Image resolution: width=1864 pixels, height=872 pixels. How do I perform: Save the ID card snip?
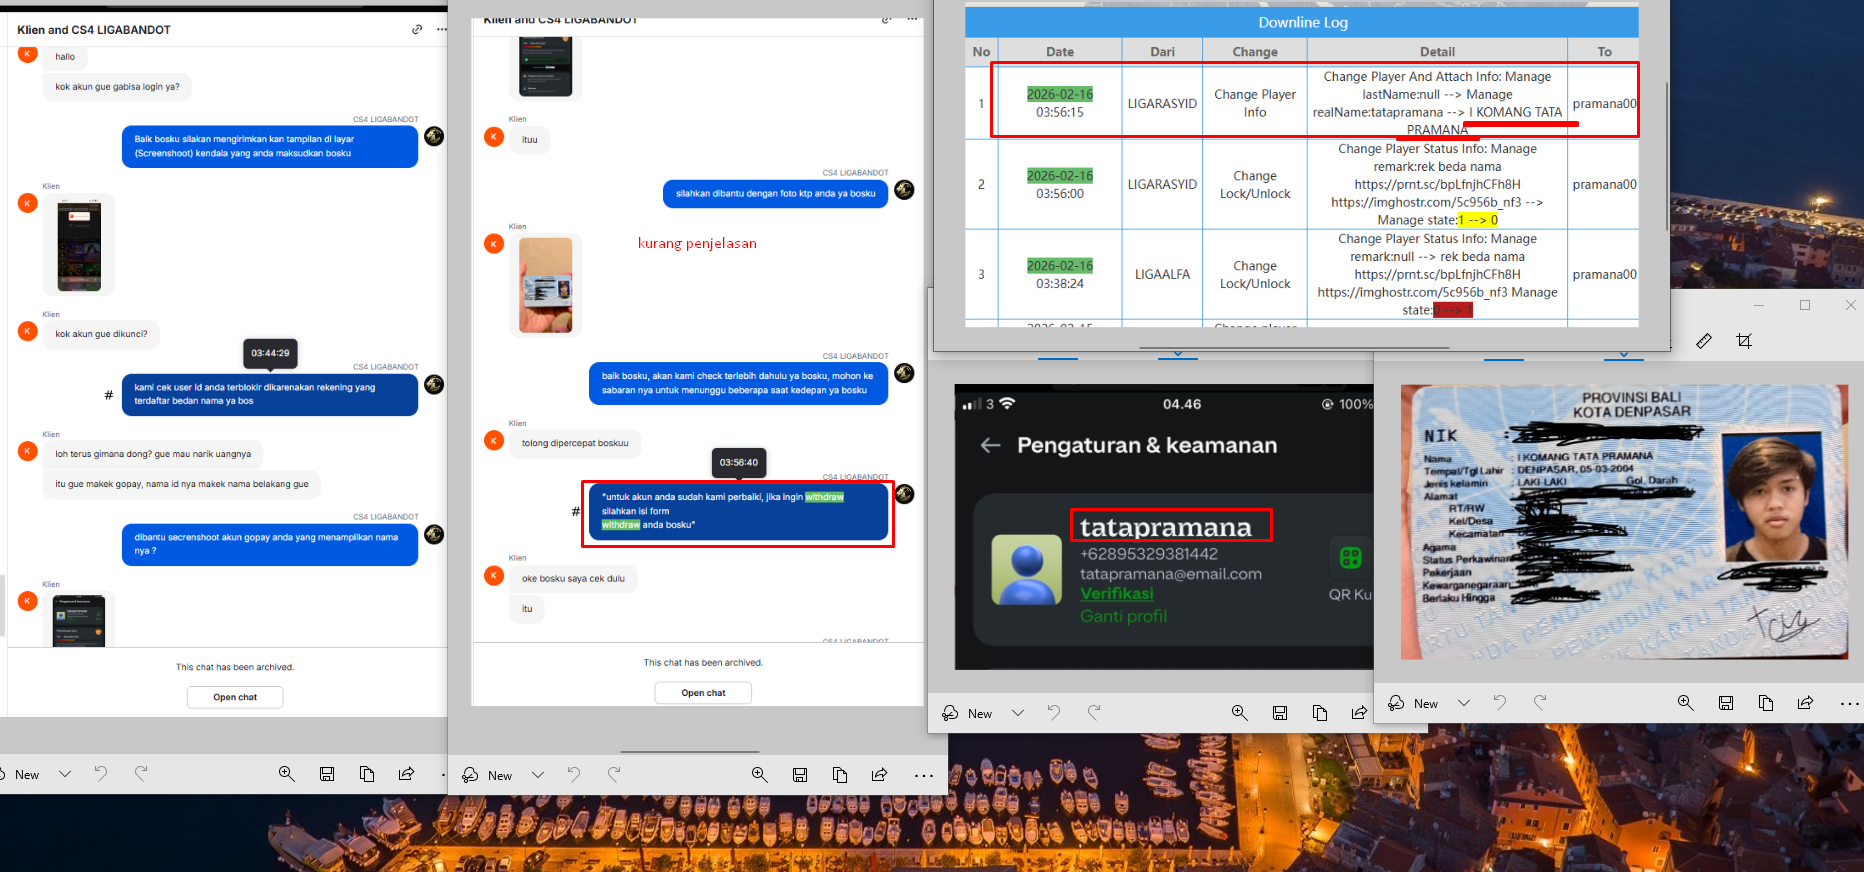click(1726, 703)
